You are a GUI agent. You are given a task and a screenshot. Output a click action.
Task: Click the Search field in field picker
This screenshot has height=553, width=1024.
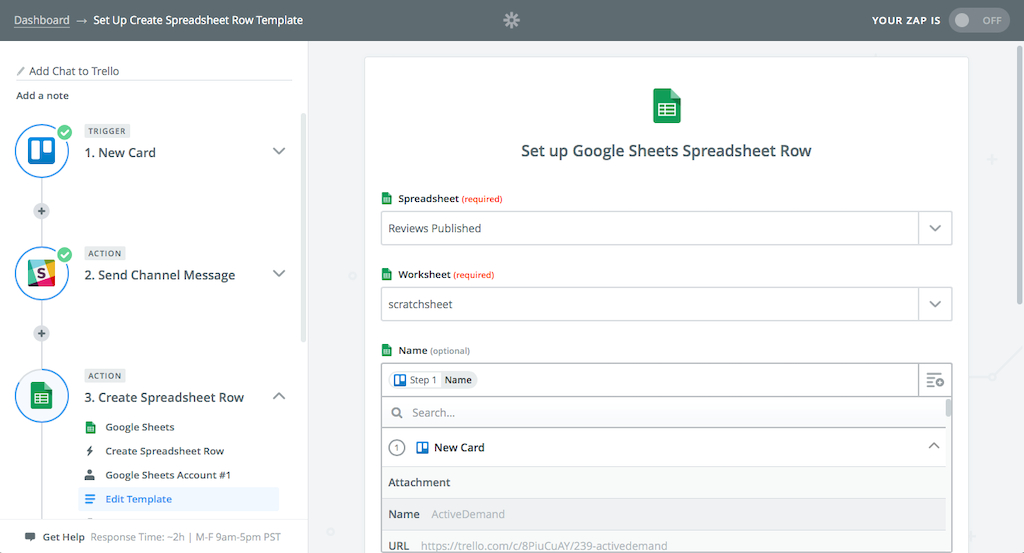[x=660, y=412]
